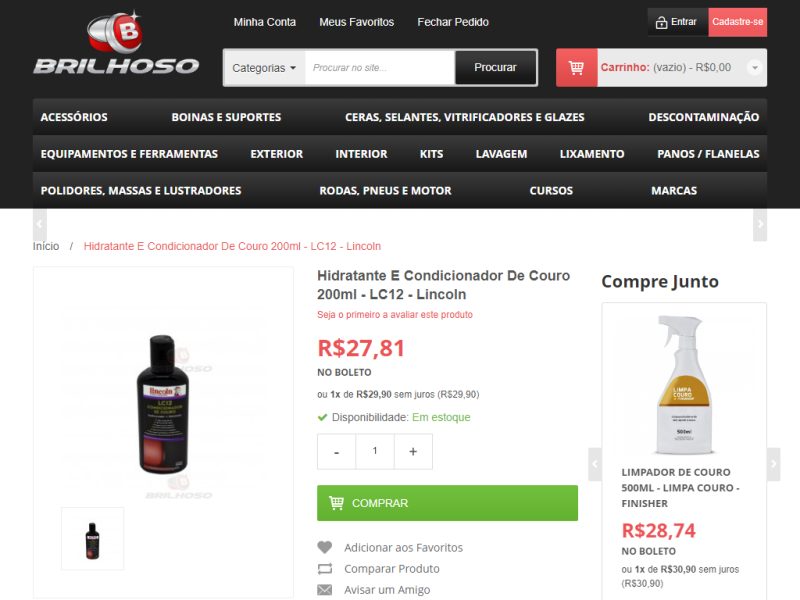Show previous Compre Junto product arrow
Image resolution: width=800 pixels, height=600 pixels.
(595, 464)
